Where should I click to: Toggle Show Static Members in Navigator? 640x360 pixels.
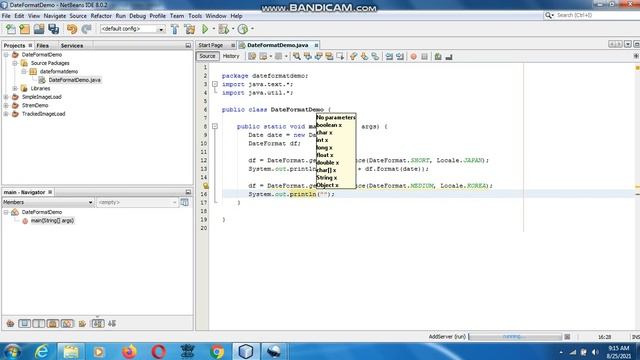coord(39,324)
